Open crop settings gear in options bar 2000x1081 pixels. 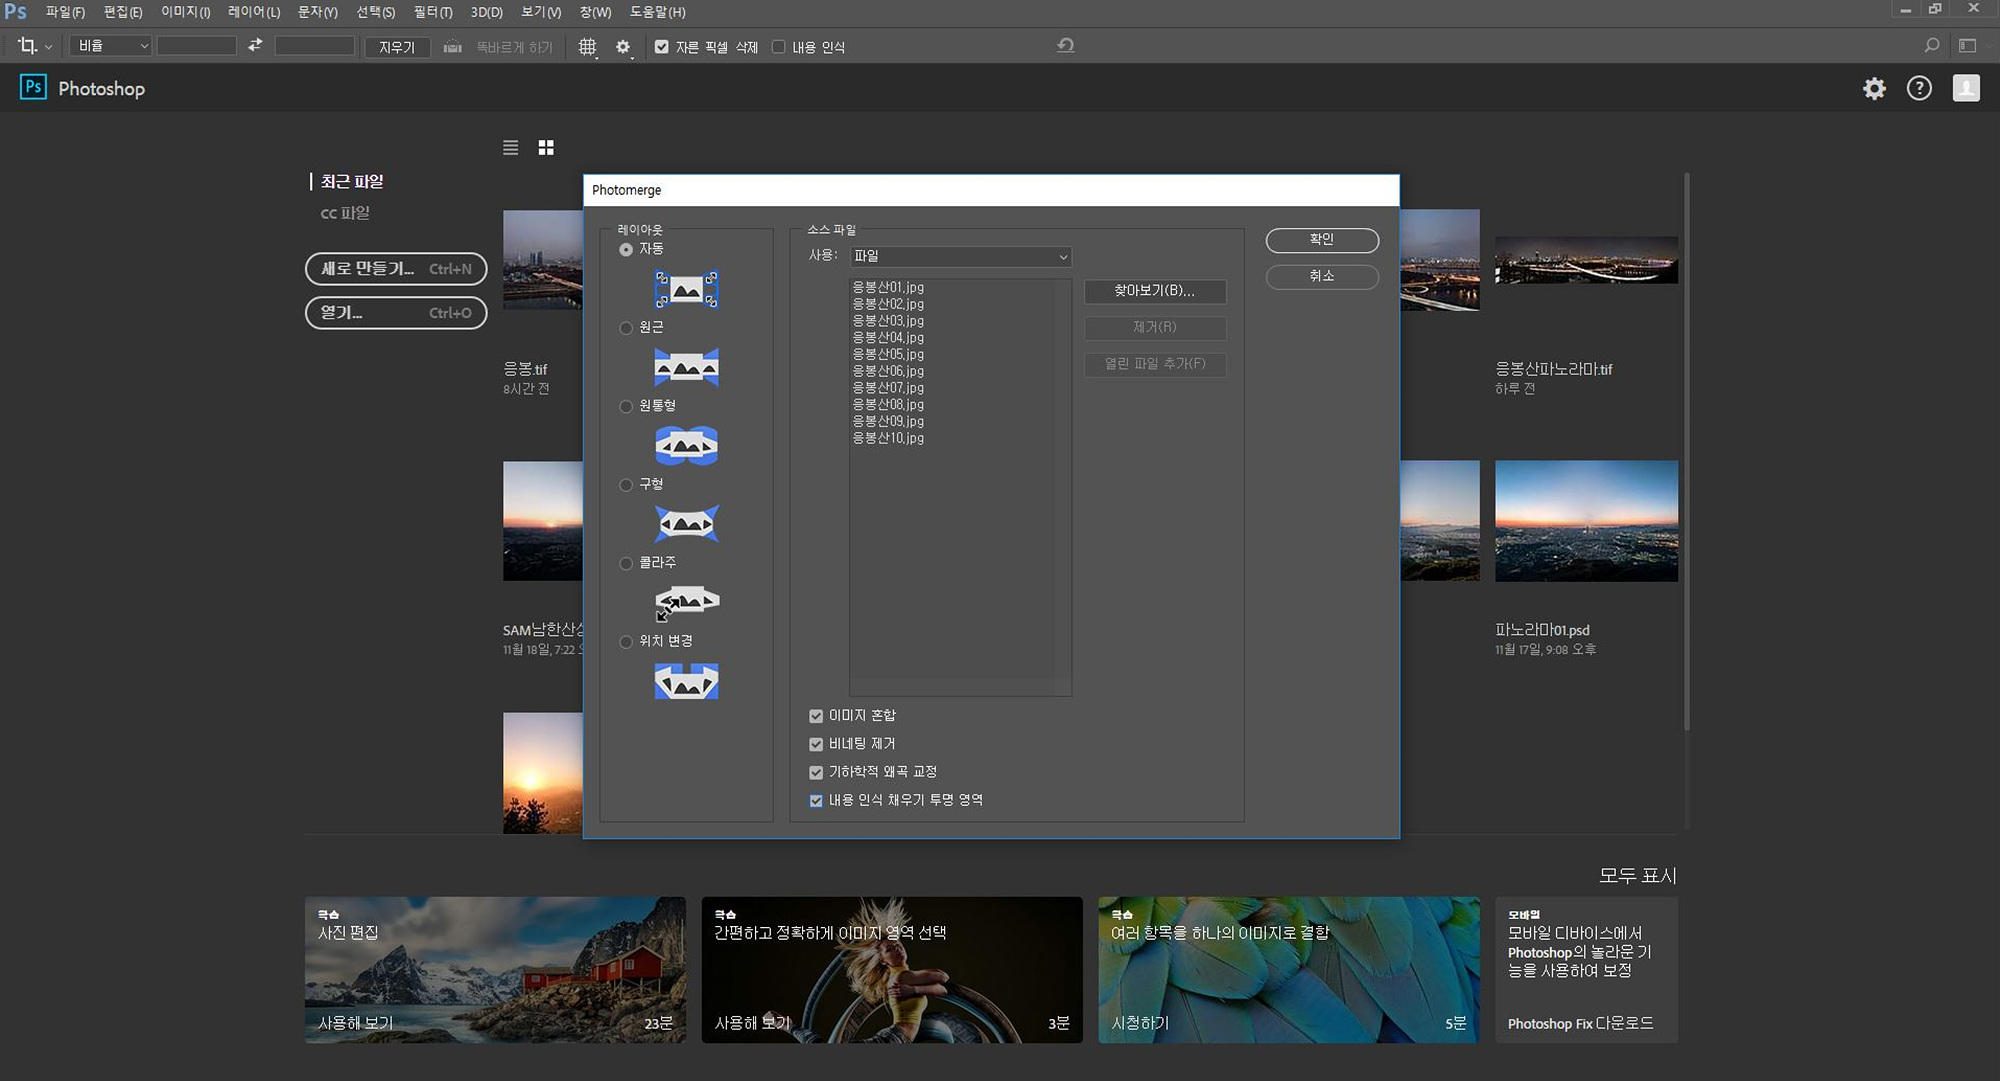(623, 47)
